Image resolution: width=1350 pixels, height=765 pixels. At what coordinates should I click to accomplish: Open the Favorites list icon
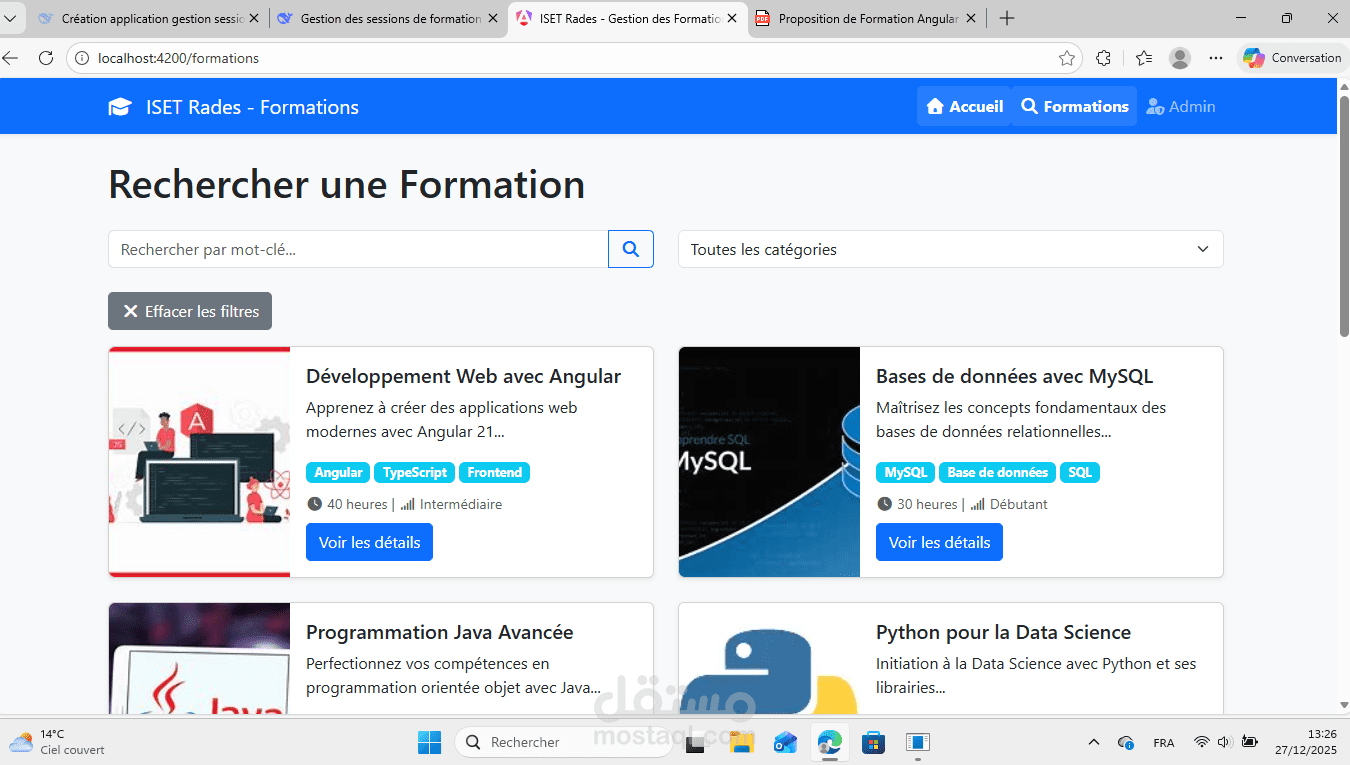[x=1144, y=58]
